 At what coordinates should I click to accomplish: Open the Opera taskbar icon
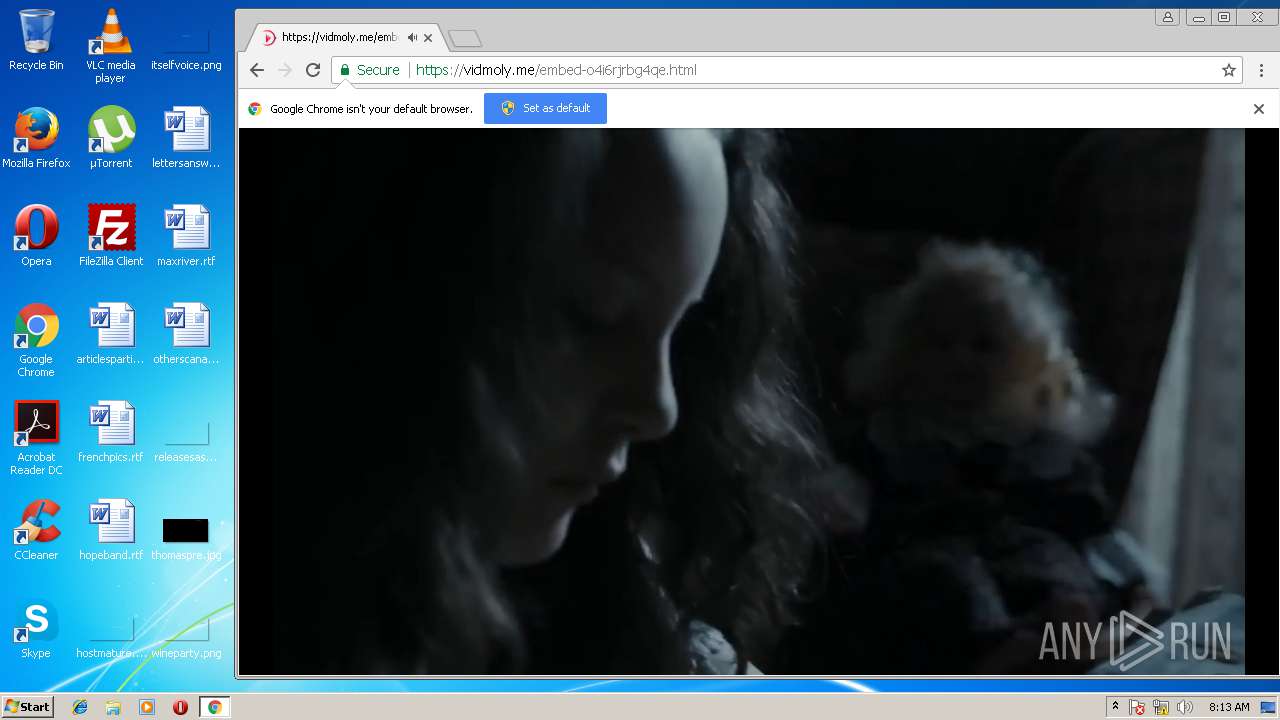[180, 707]
